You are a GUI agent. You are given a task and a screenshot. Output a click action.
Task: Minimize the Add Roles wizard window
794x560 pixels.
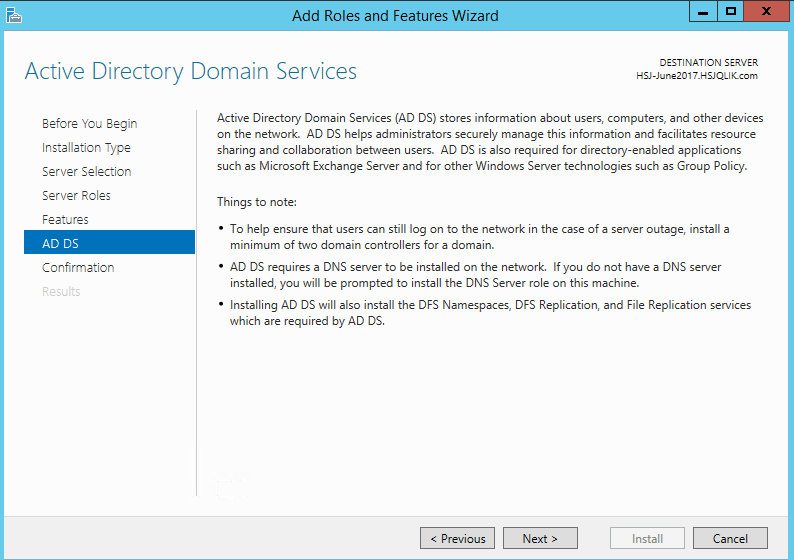tap(703, 12)
